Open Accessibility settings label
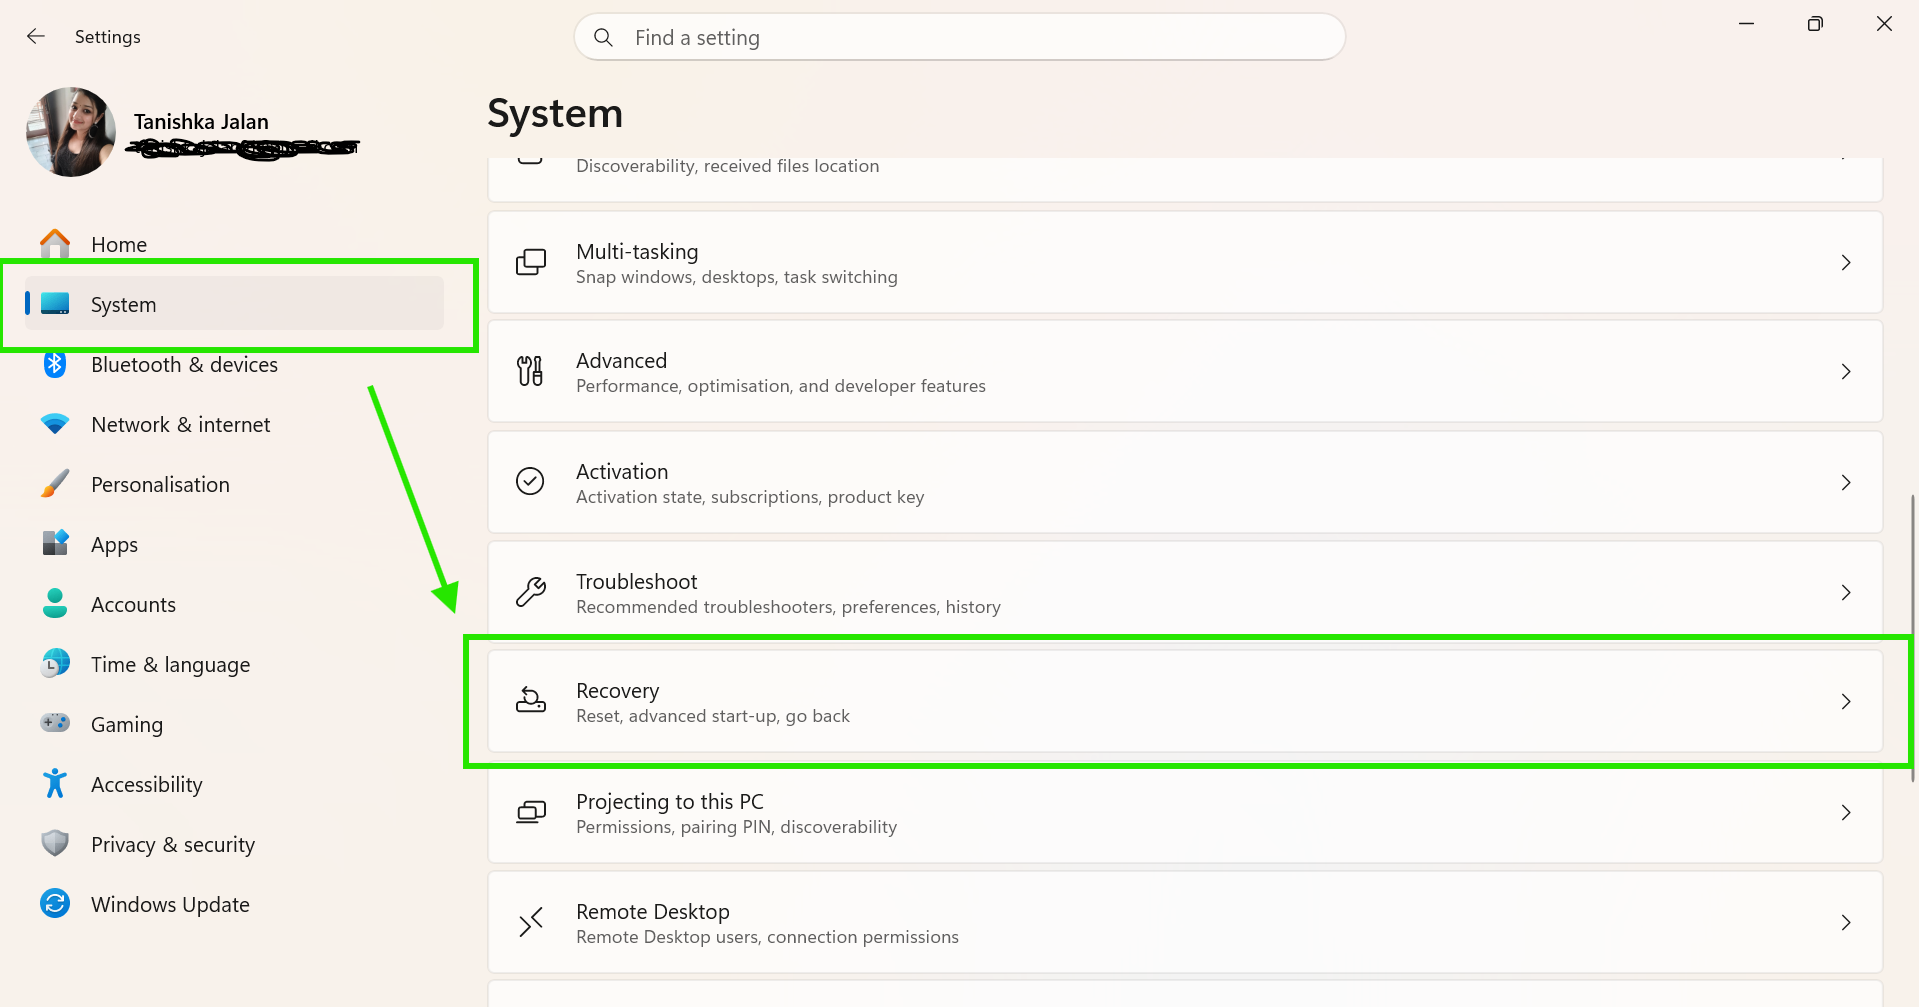The image size is (1919, 1007). pos(146,785)
